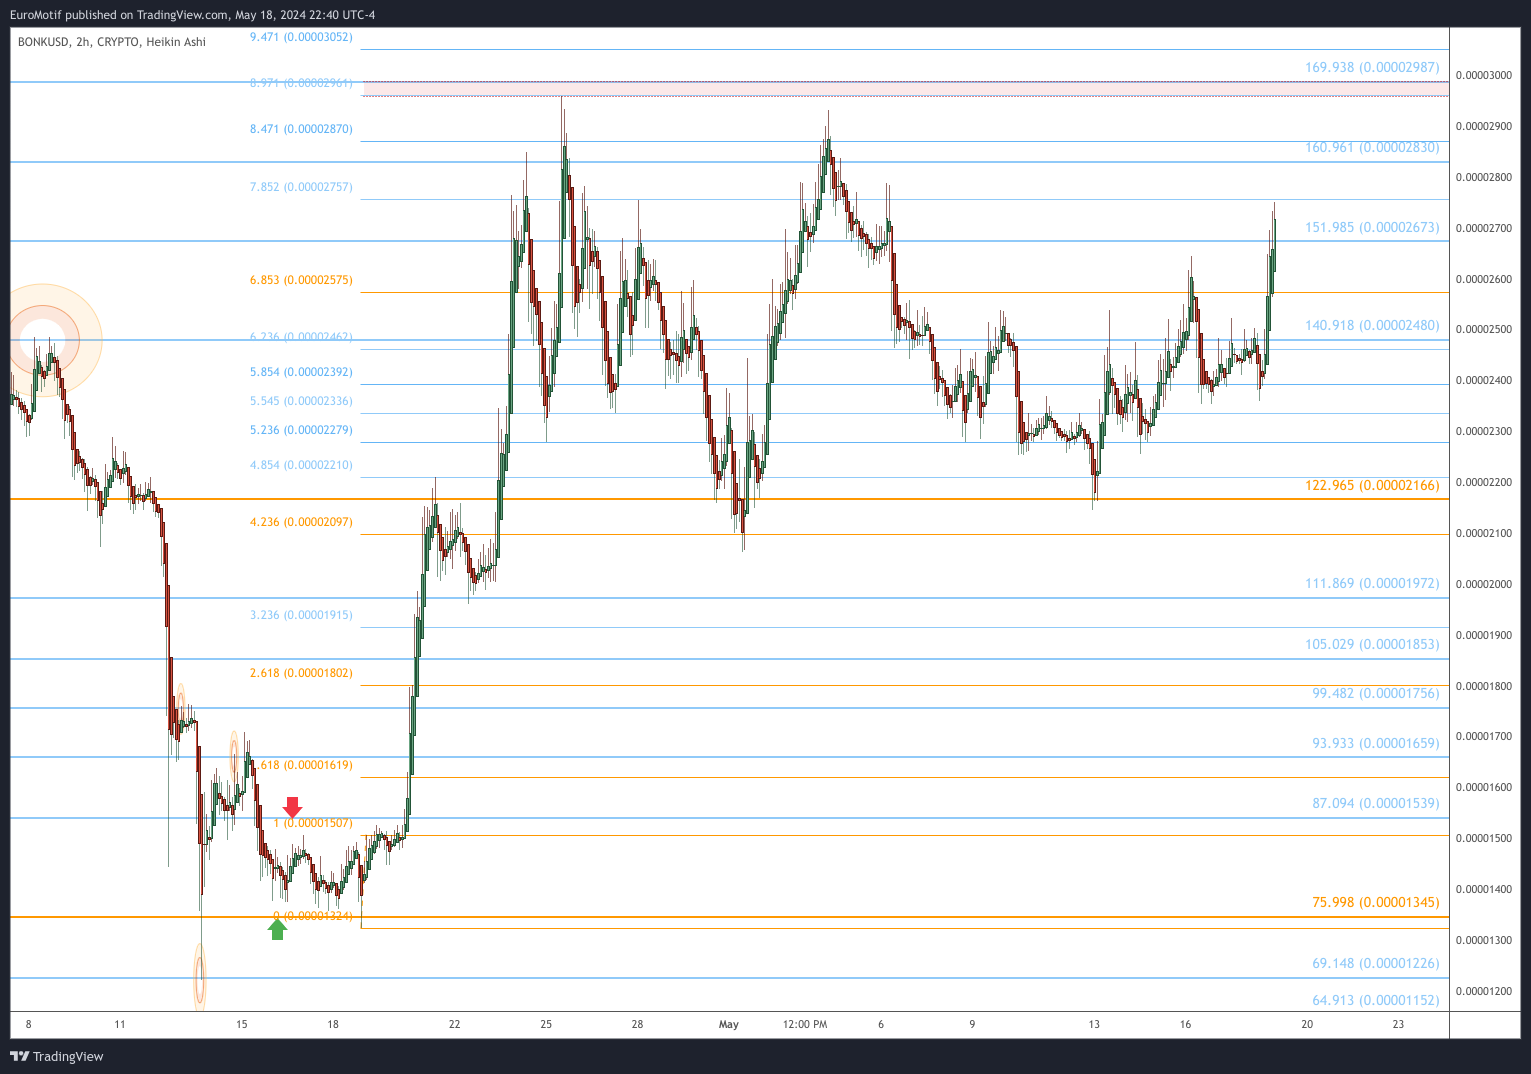Click 0.00002700 on the price axis

click(x=1484, y=229)
